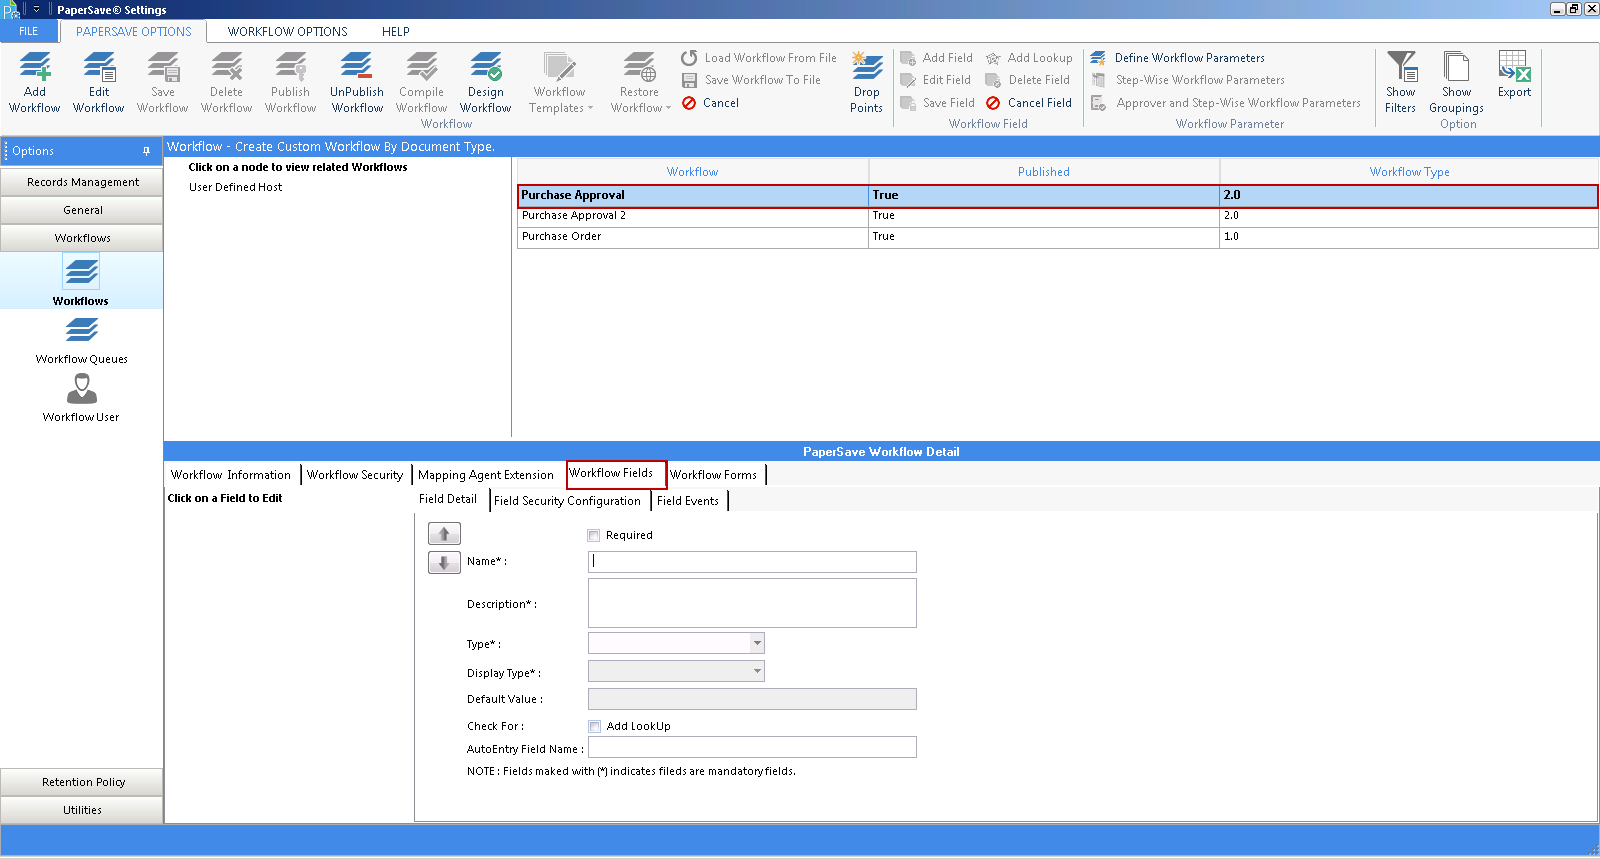Select the Workflows sidebar icon
The width and height of the screenshot is (1600, 859).
[81, 280]
